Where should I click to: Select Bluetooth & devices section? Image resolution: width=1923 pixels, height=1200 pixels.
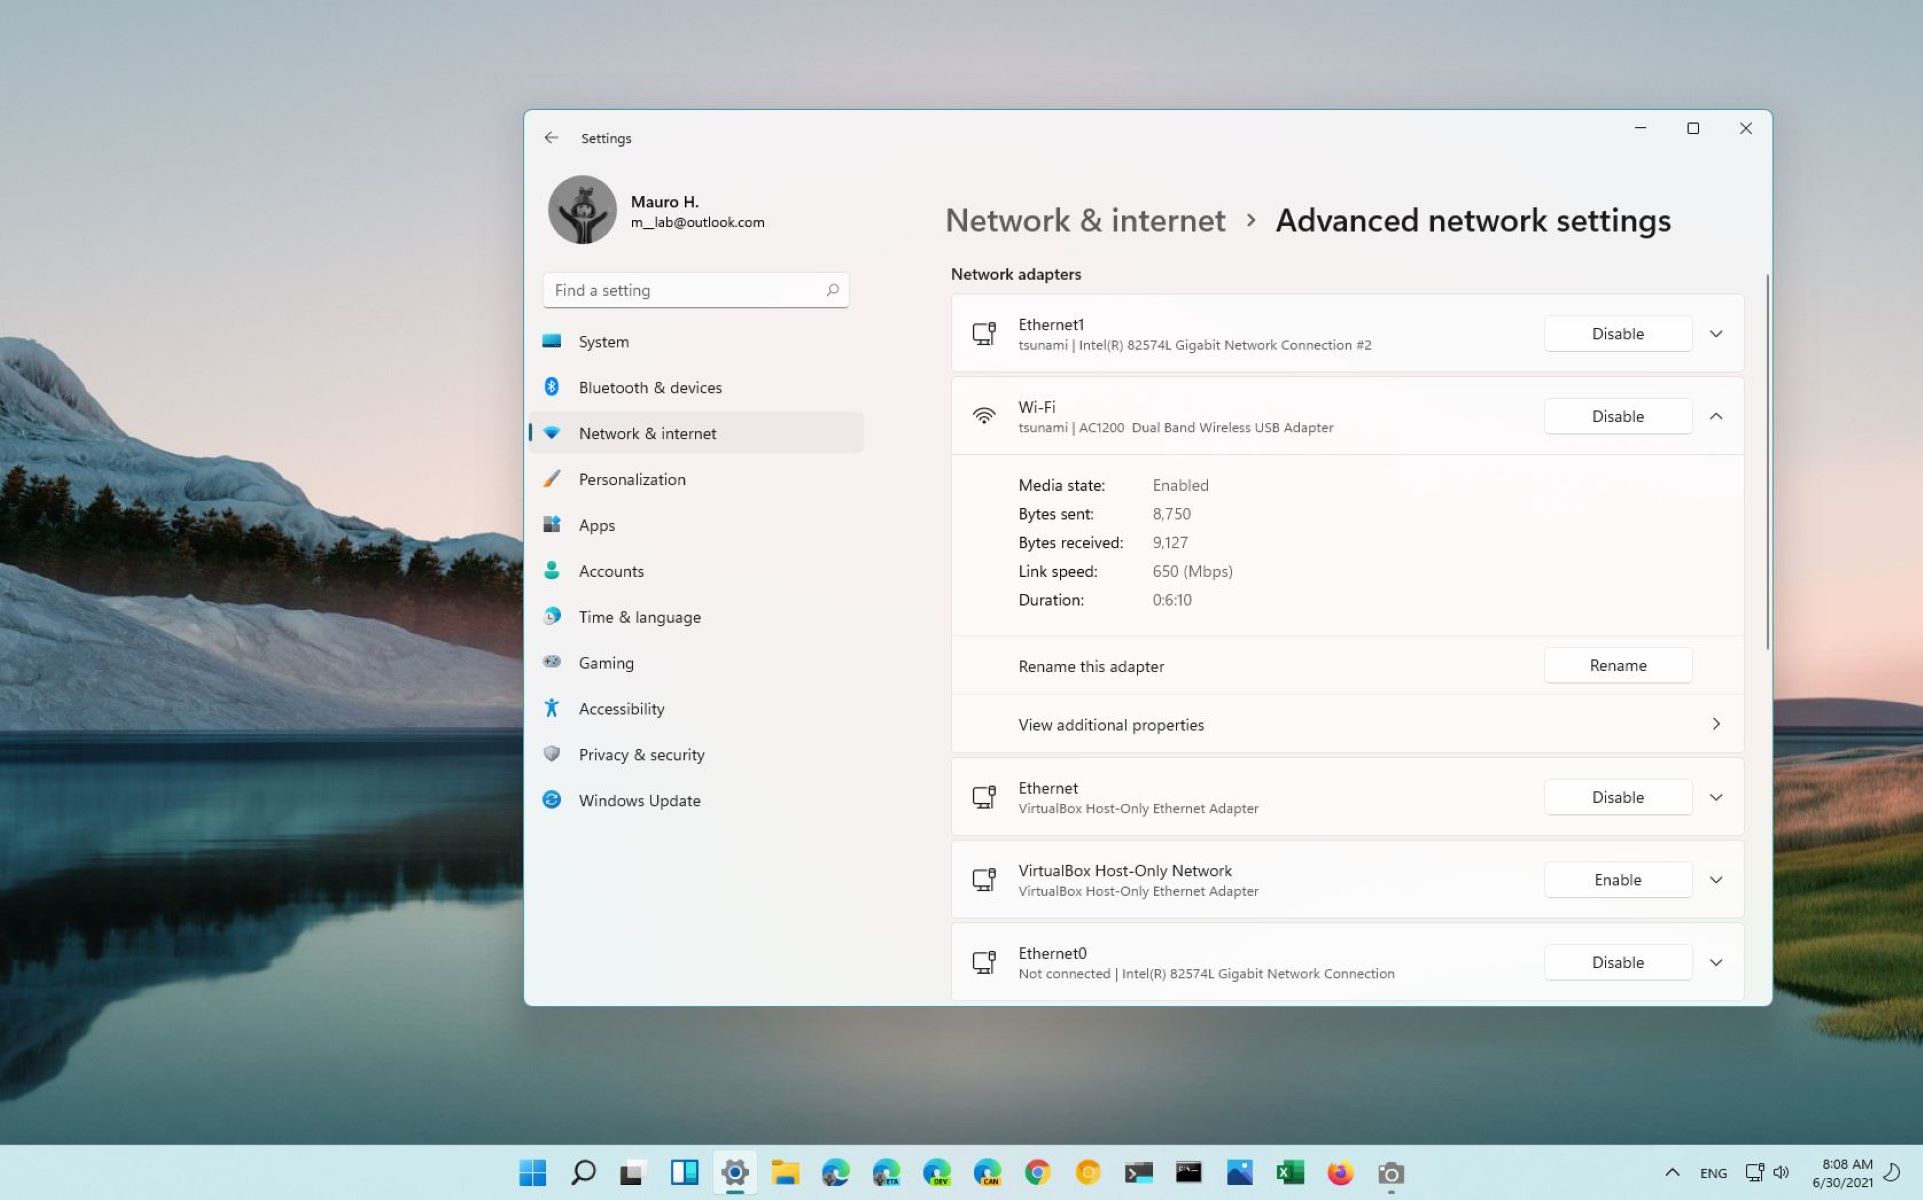(x=650, y=387)
